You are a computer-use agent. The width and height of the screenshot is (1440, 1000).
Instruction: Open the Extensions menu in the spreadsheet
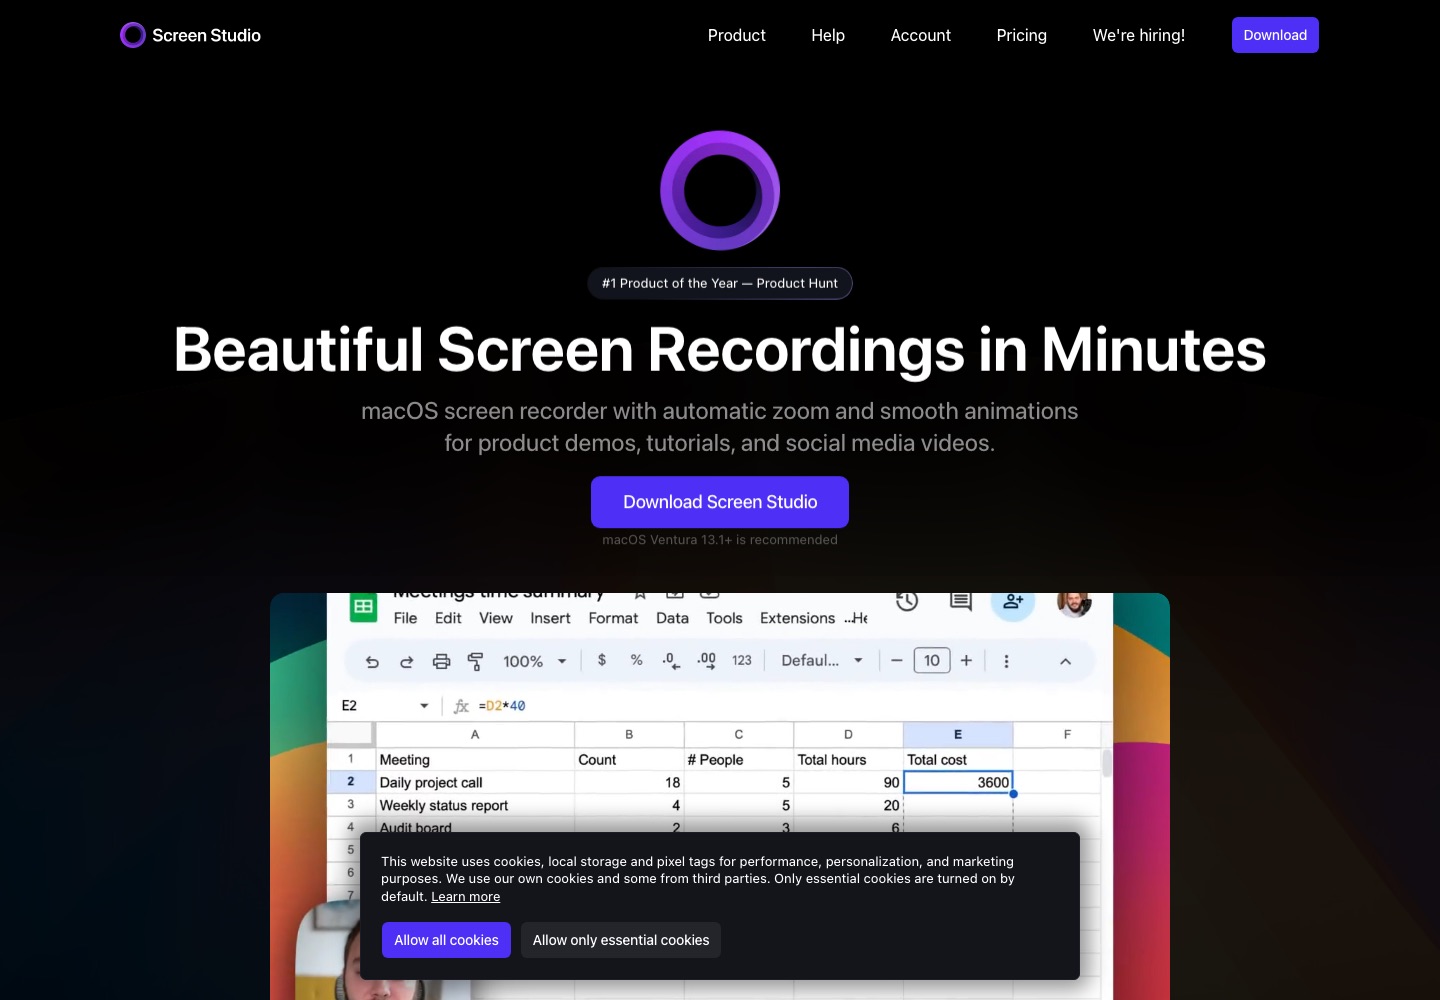(797, 618)
